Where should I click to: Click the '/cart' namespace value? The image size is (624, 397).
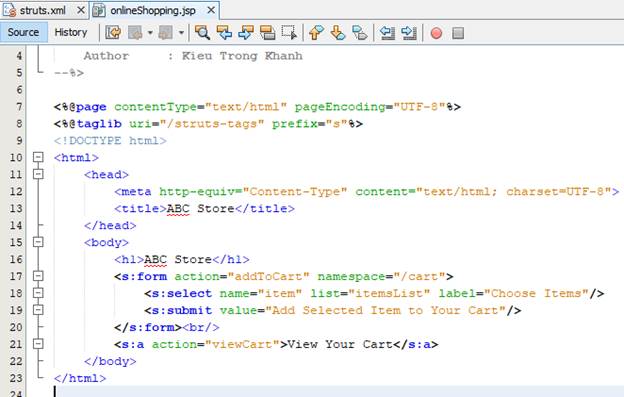419,276
